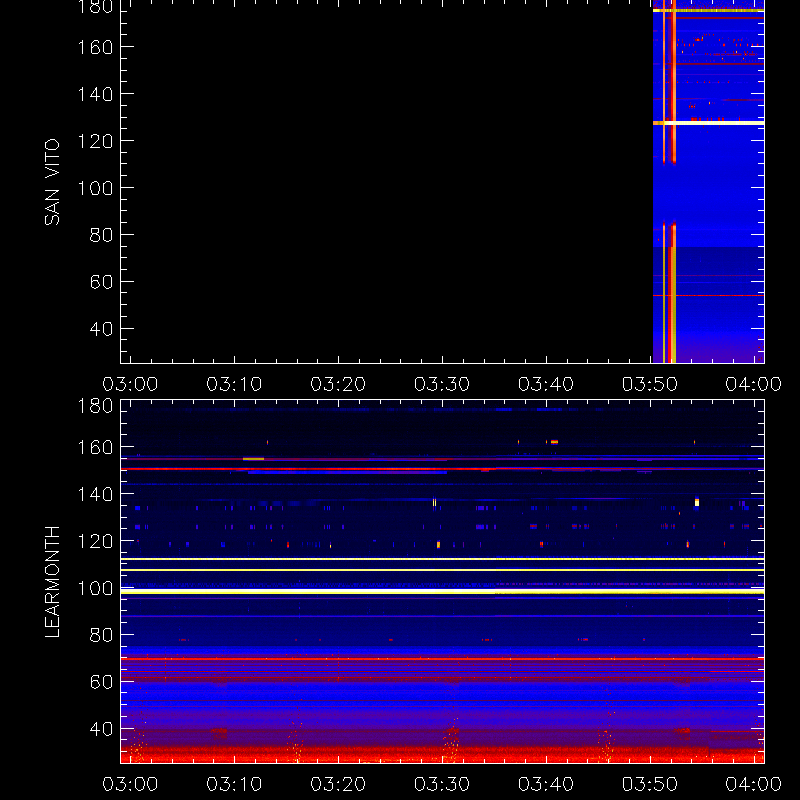
Task: Click 03:50 time label below San Vito plot
Action: click(x=650, y=384)
